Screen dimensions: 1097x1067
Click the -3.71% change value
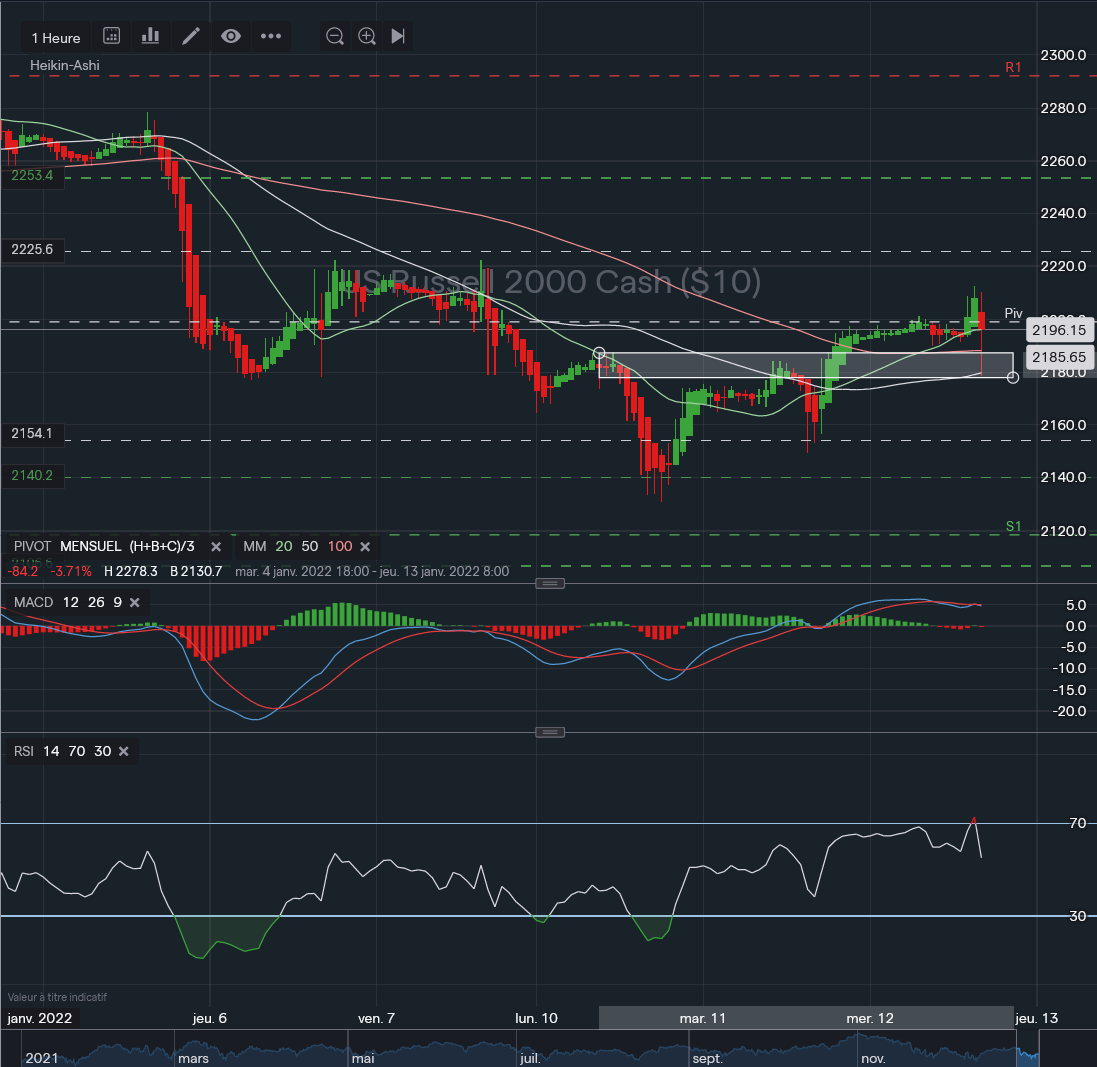coord(71,572)
